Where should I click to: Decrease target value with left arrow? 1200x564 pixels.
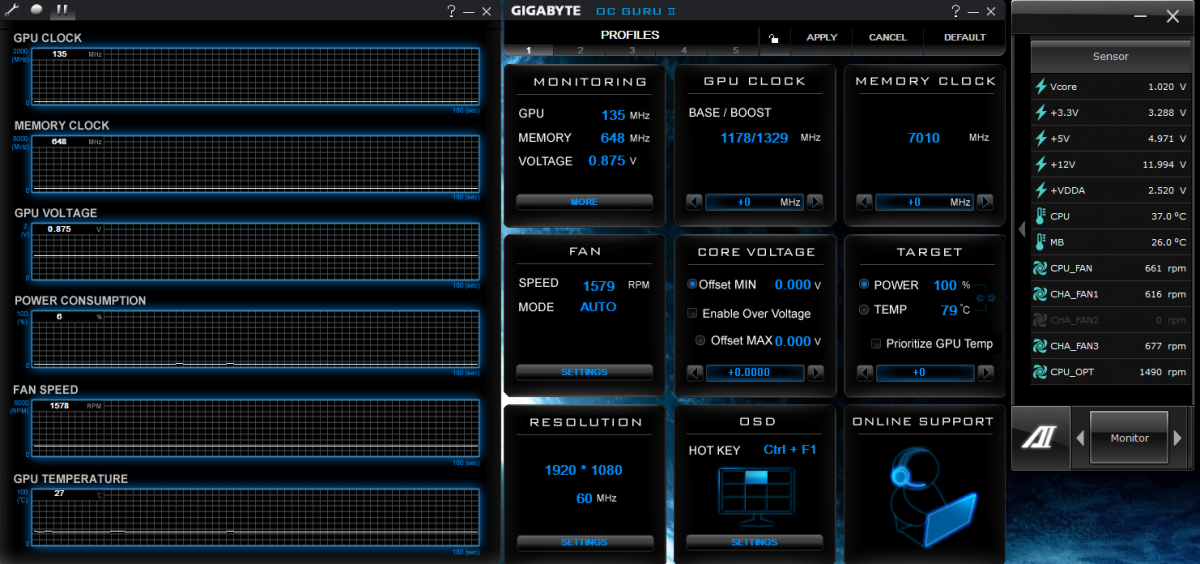pos(865,373)
